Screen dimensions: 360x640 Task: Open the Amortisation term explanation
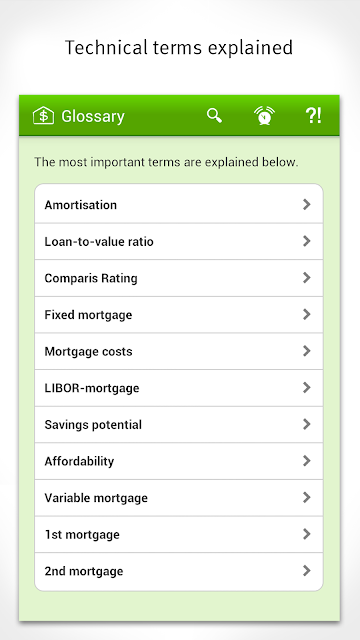pyautogui.click(x=179, y=204)
